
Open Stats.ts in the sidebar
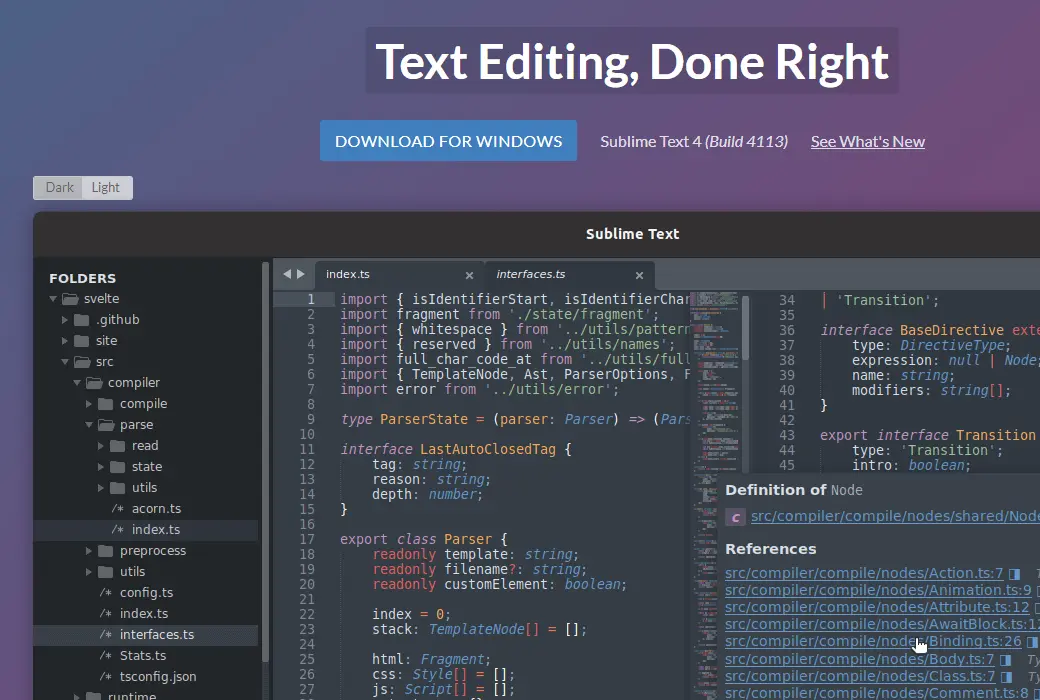coord(143,656)
